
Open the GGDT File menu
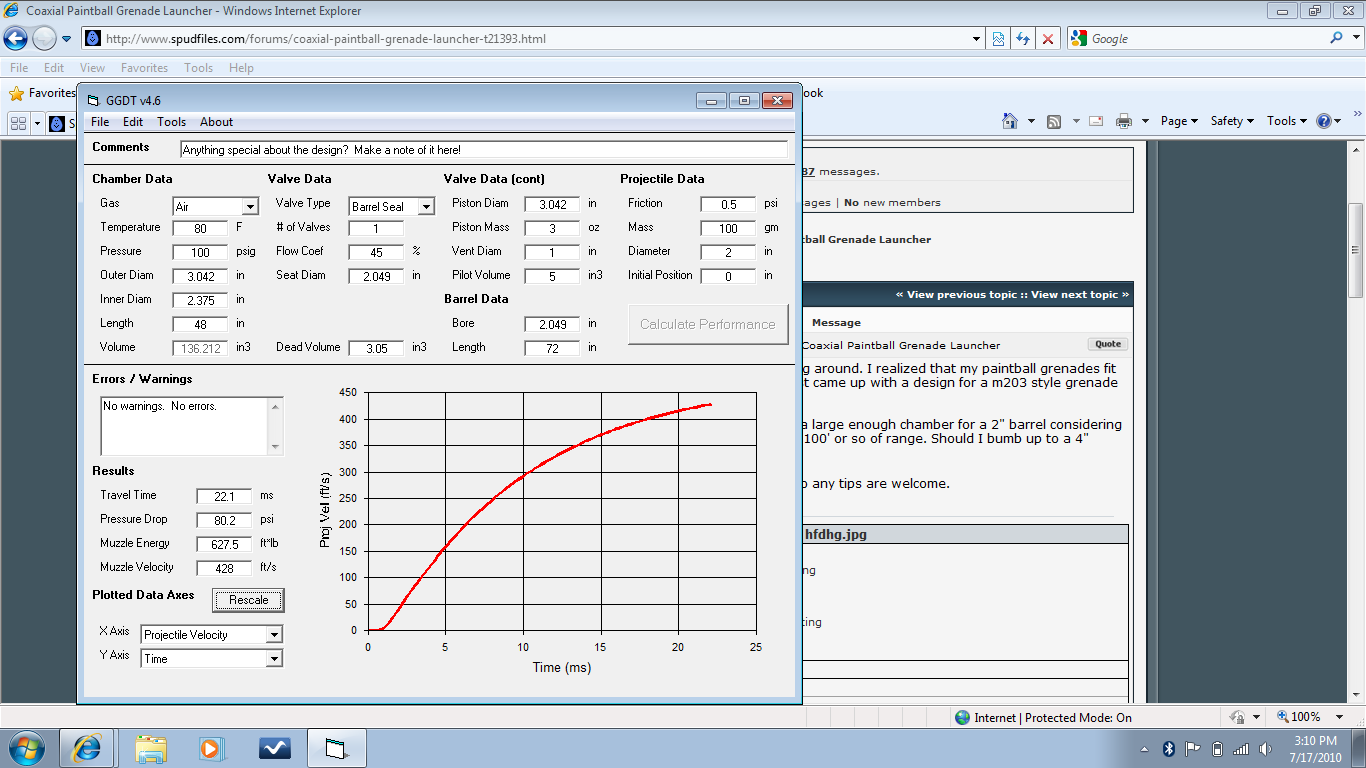point(100,122)
